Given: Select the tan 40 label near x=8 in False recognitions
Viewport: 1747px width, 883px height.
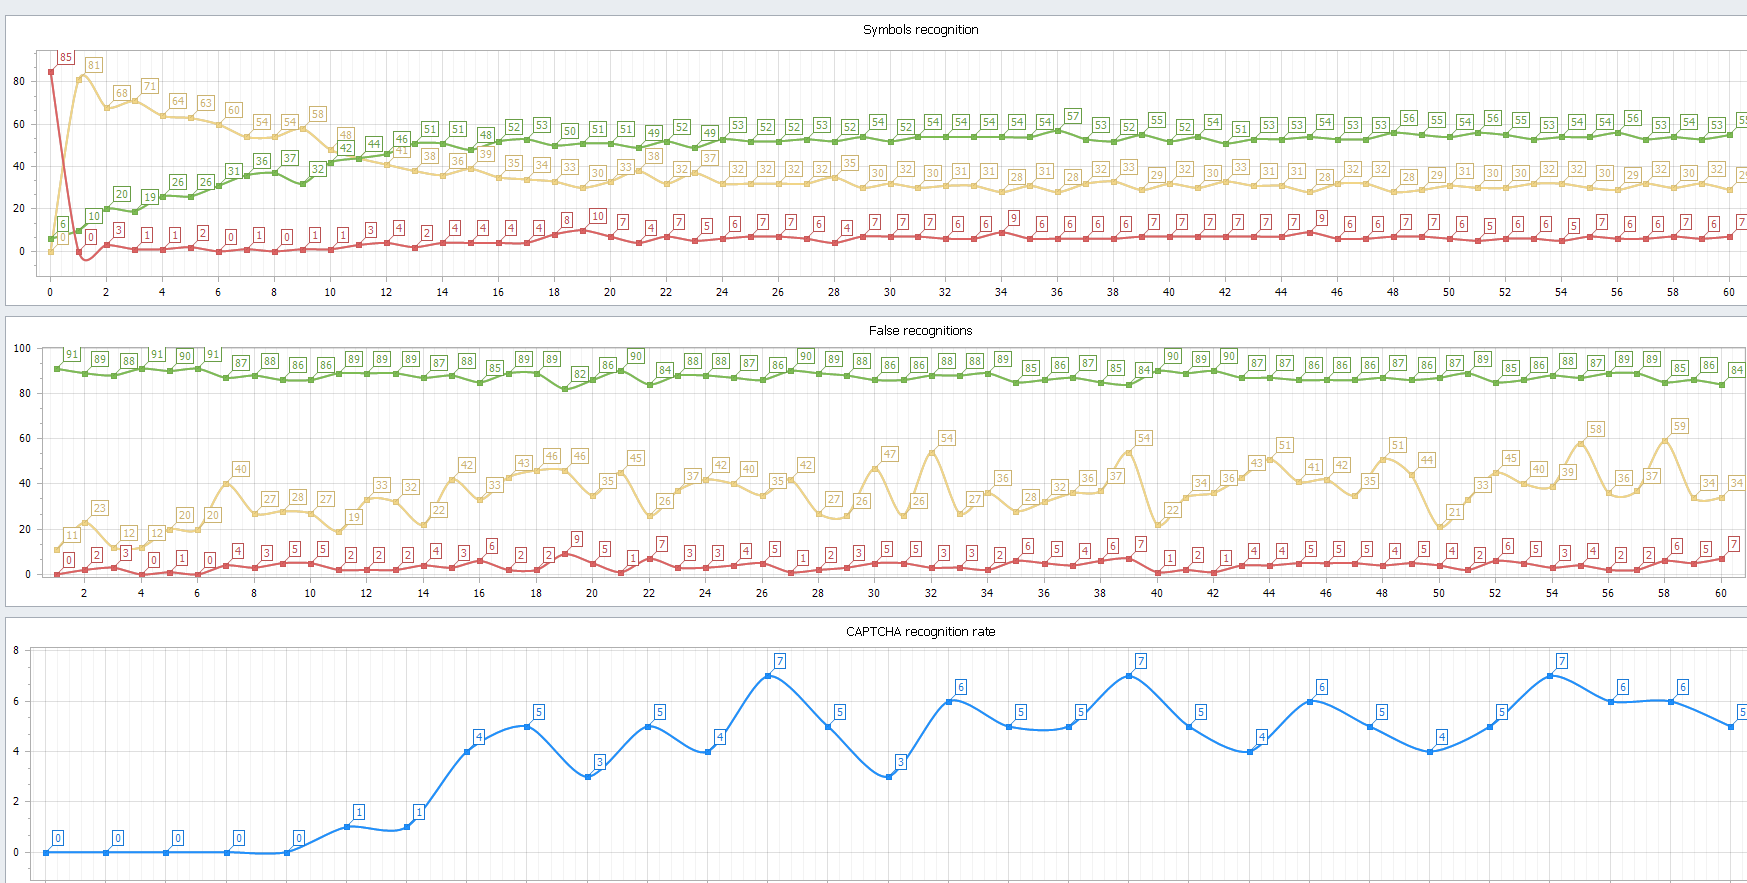Looking at the screenshot, I should pyautogui.click(x=241, y=469).
